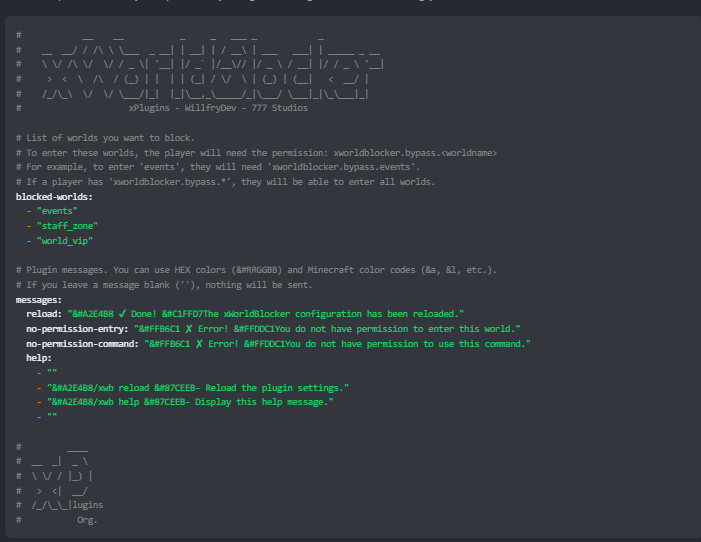Click the "xPlugins - WillfryDev - 777 Studios" credit line
The image size is (701, 542).
tap(218, 108)
